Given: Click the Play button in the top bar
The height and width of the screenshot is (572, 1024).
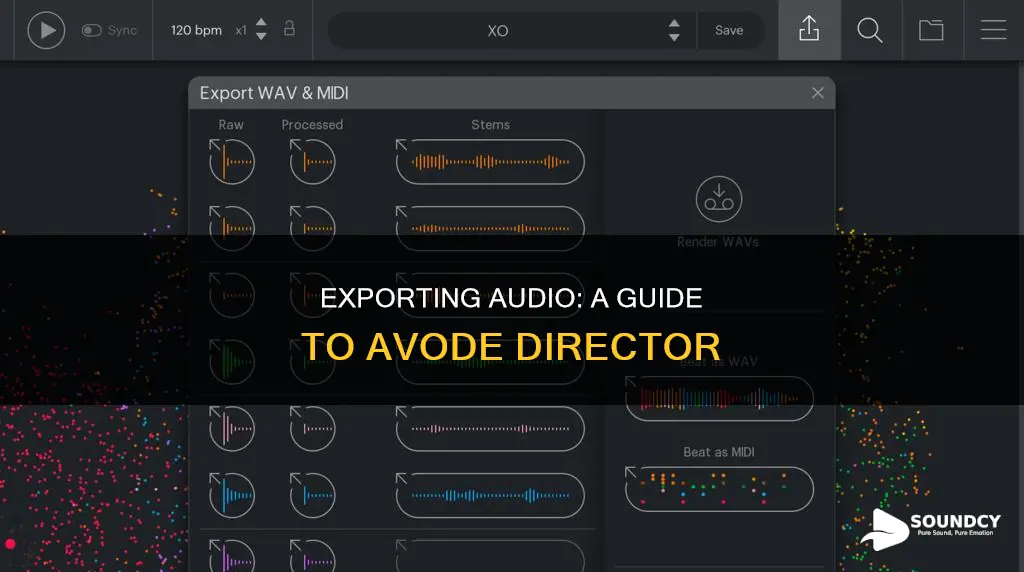Looking at the screenshot, I should (x=46, y=30).
